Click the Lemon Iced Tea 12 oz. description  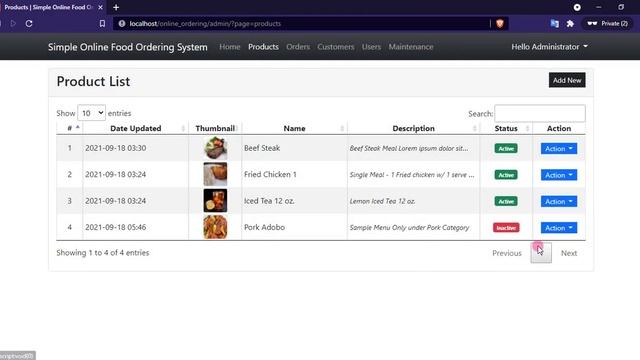point(382,201)
